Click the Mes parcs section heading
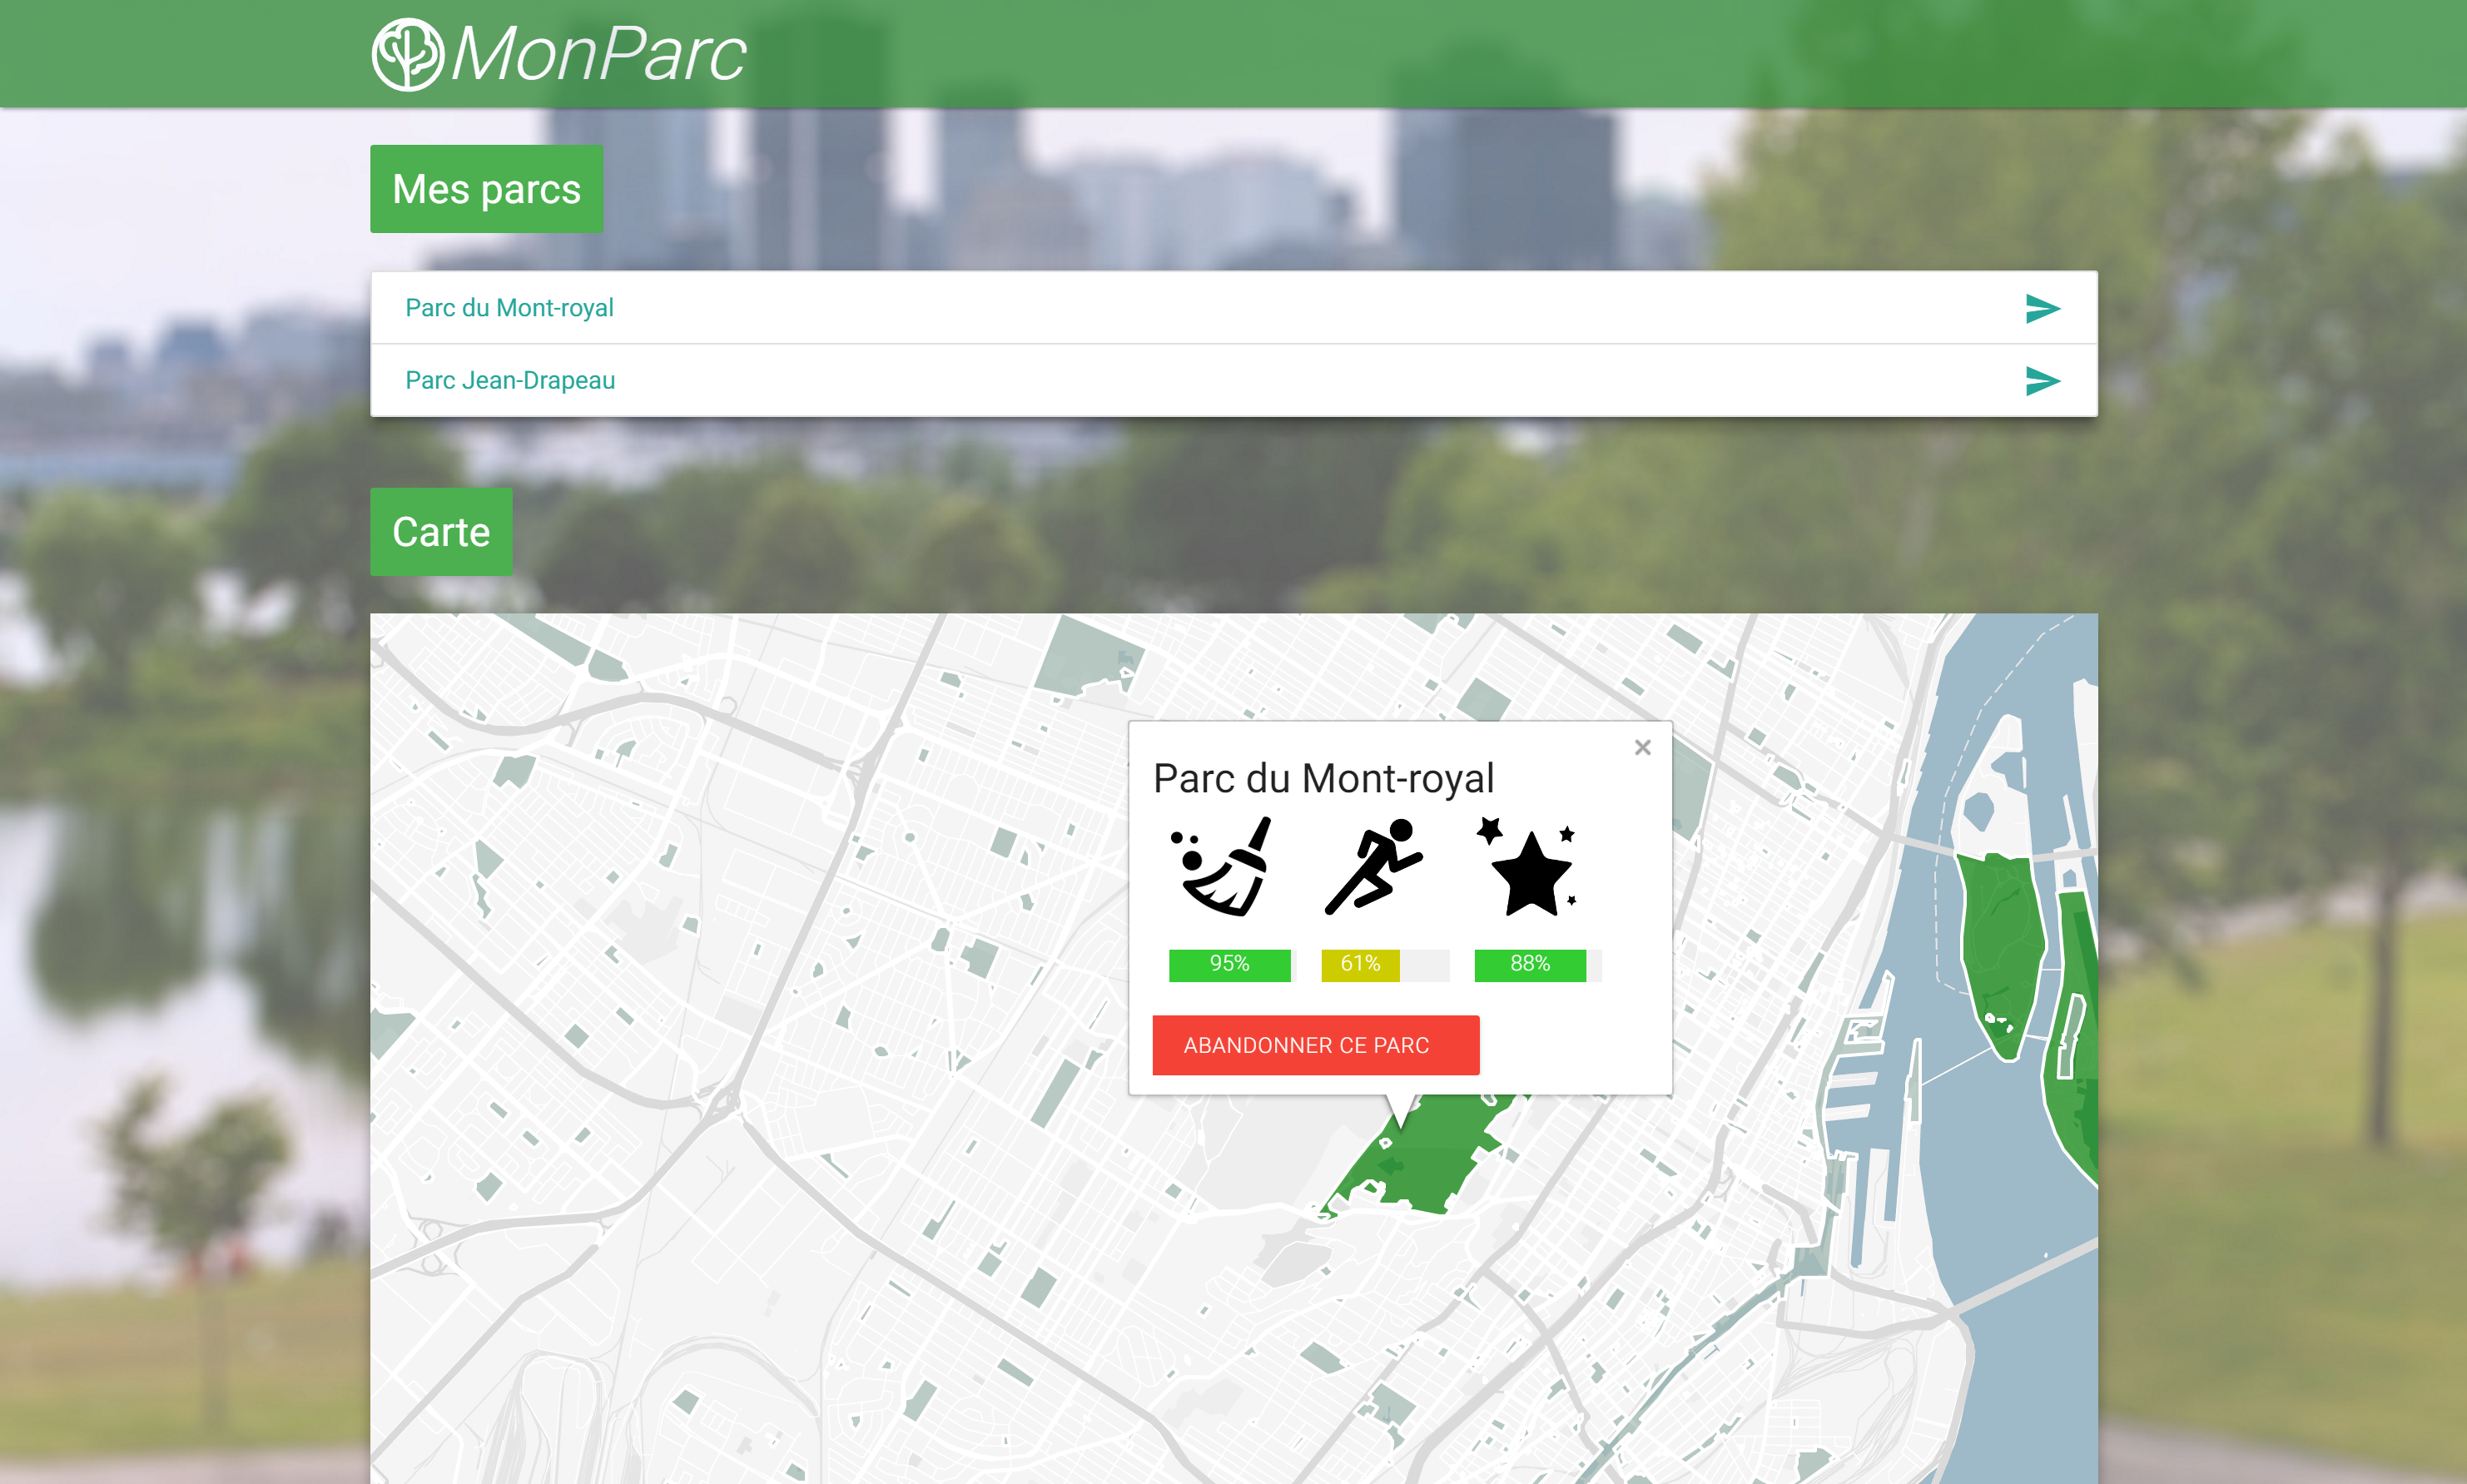The width and height of the screenshot is (2467, 1484). point(486,189)
